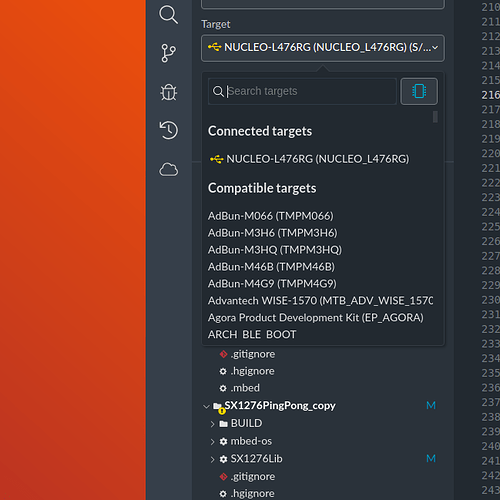Click the folder icon of SX1276PingPong_copy
Viewport: 500px width, 500px height.
pos(218,406)
